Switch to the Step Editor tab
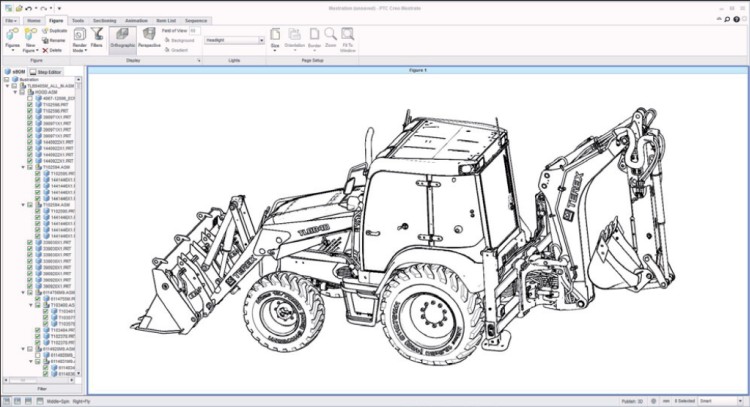The width and height of the screenshot is (750, 407). (x=47, y=72)
